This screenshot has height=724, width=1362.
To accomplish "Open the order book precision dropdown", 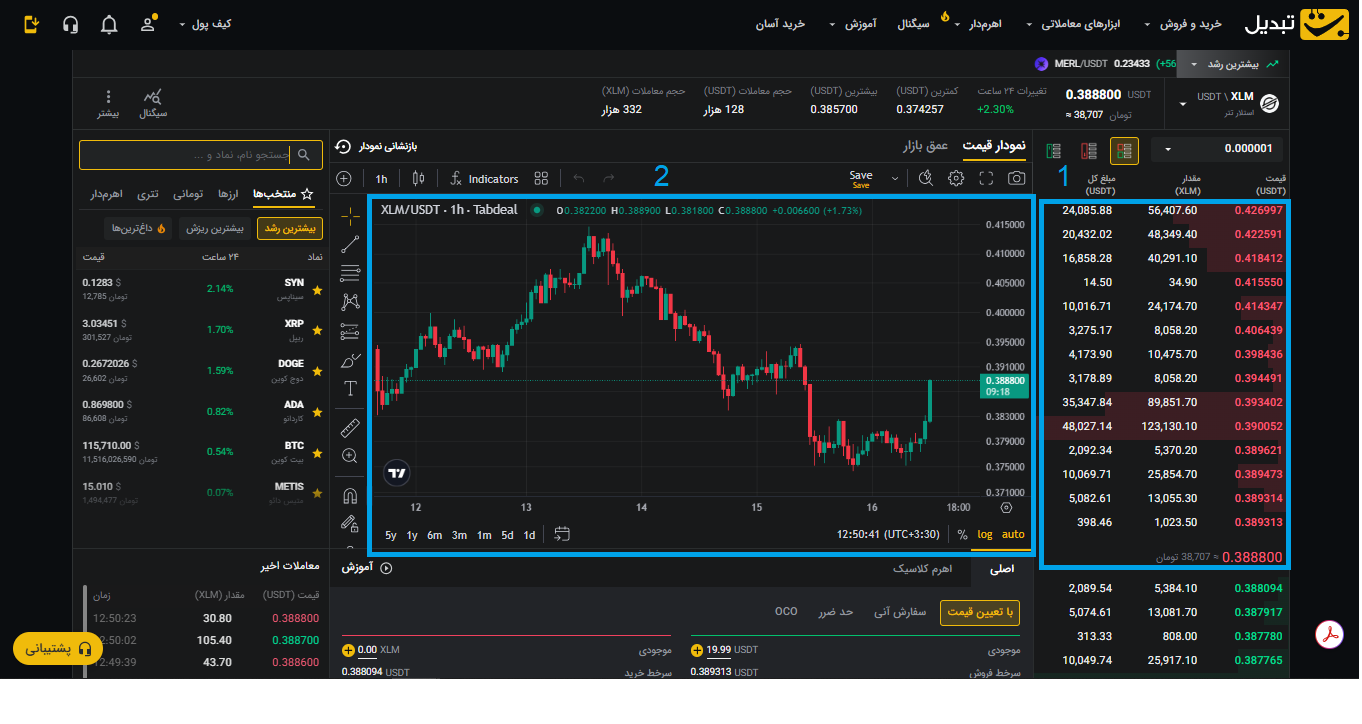I will click(x=1167, y=149).
